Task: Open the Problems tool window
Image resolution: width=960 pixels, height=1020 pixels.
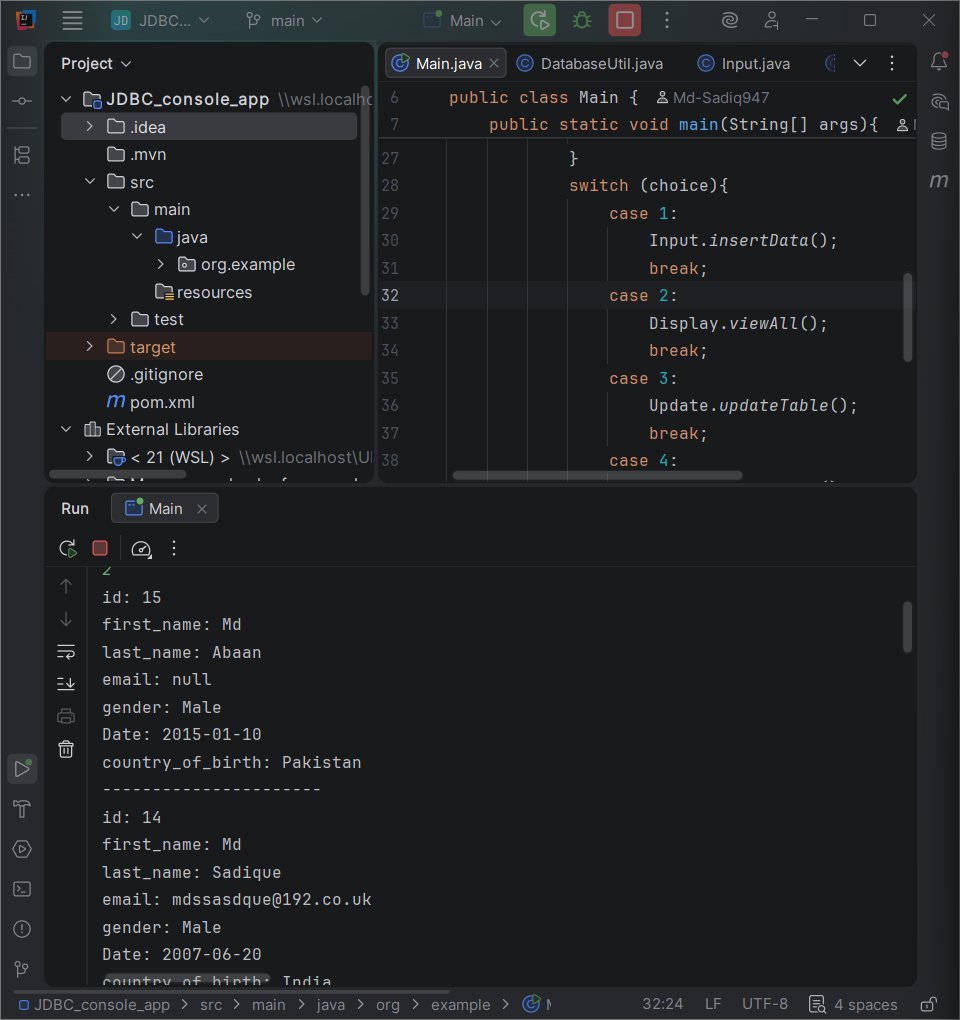Action: pyautogui.click(x=22, y=929)
